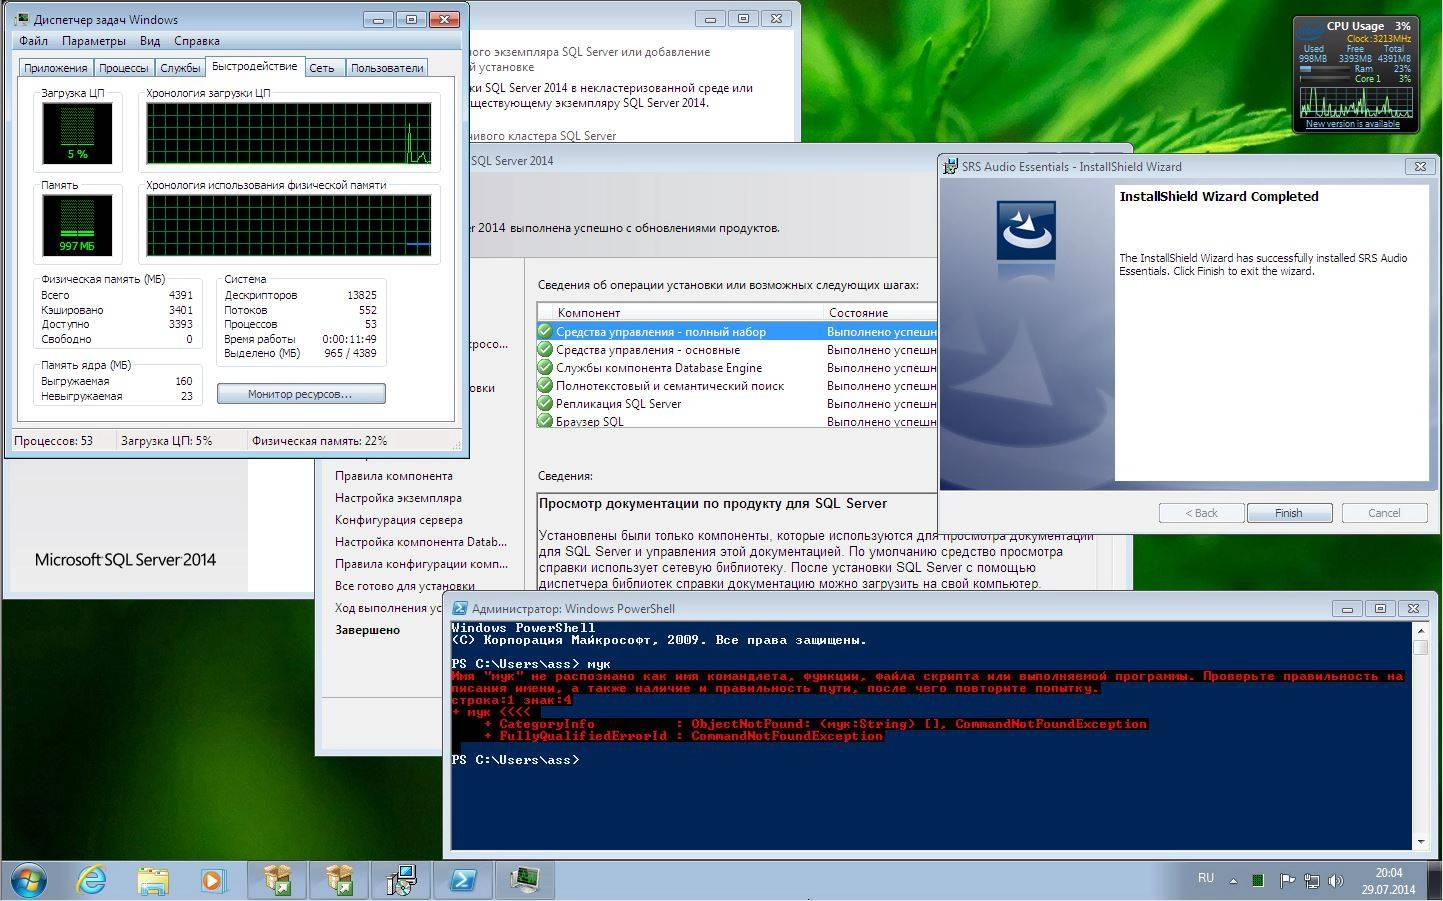Click the RU language indicator in tray
Screen dimensions: 1443x901
(x=1206, y=879)
